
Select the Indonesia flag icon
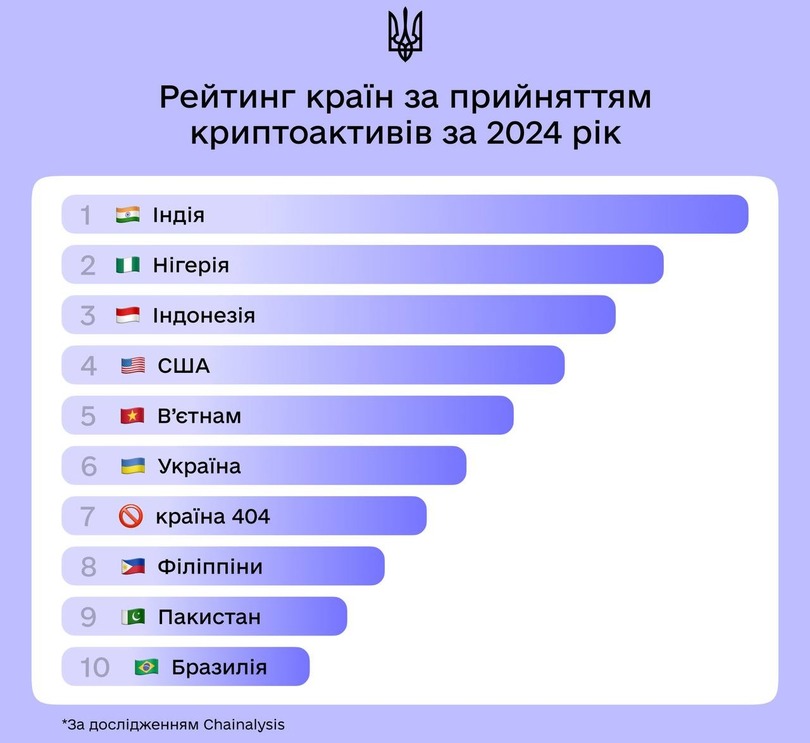tap(128, 315)
